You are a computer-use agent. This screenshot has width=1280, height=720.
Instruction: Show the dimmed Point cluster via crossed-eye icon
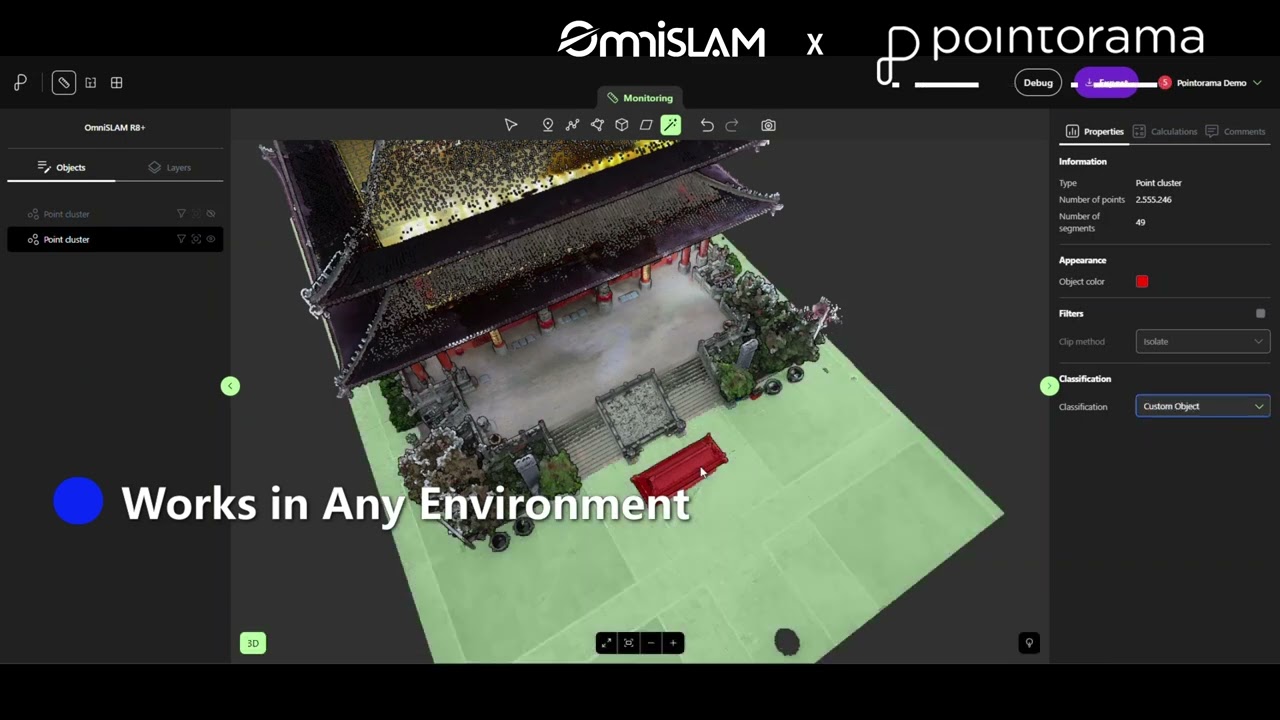click(211, 214)
